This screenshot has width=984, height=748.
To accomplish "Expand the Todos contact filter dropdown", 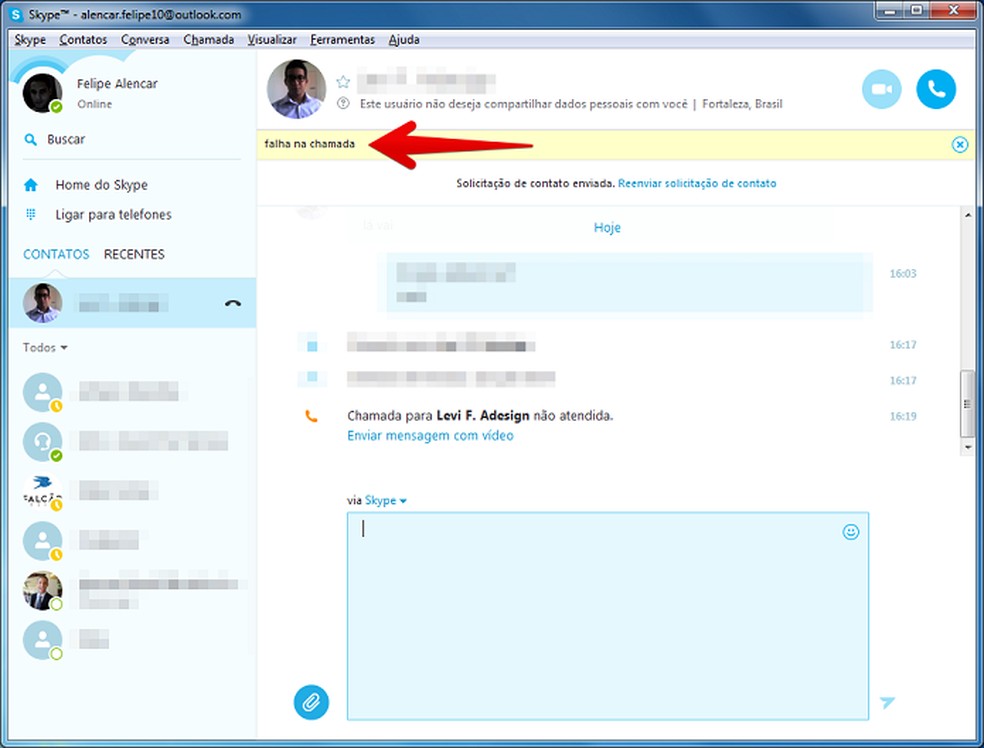I will pyautogui.click(x=45, y=348).
